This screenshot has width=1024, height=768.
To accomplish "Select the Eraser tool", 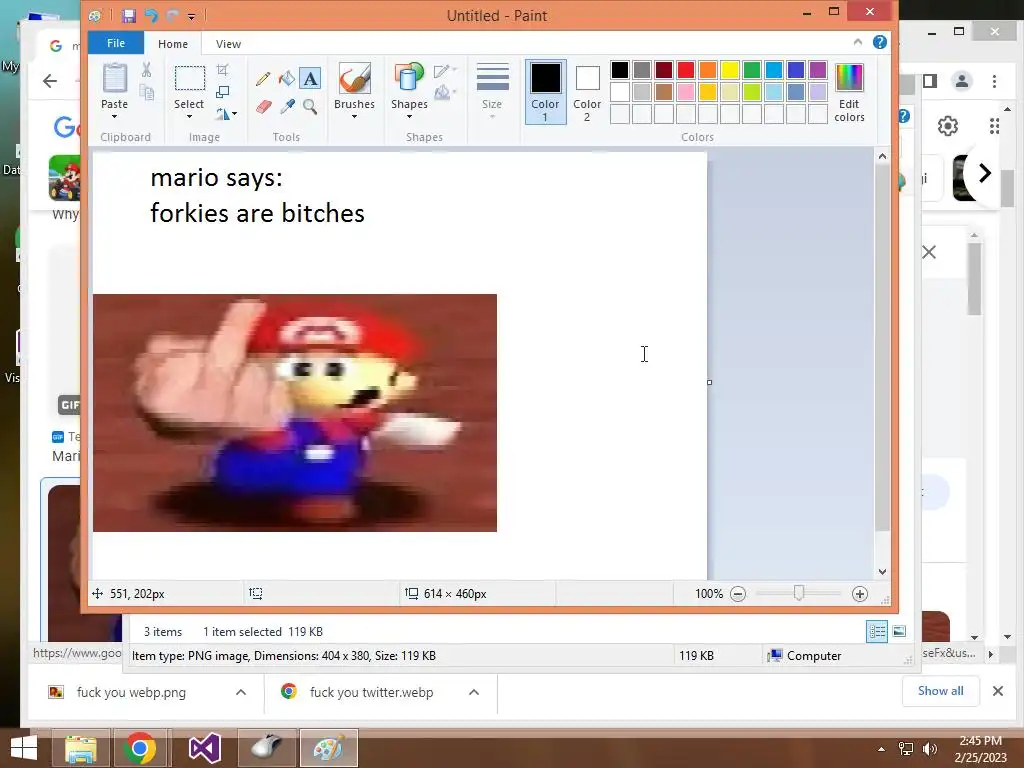I will (263, 106).
